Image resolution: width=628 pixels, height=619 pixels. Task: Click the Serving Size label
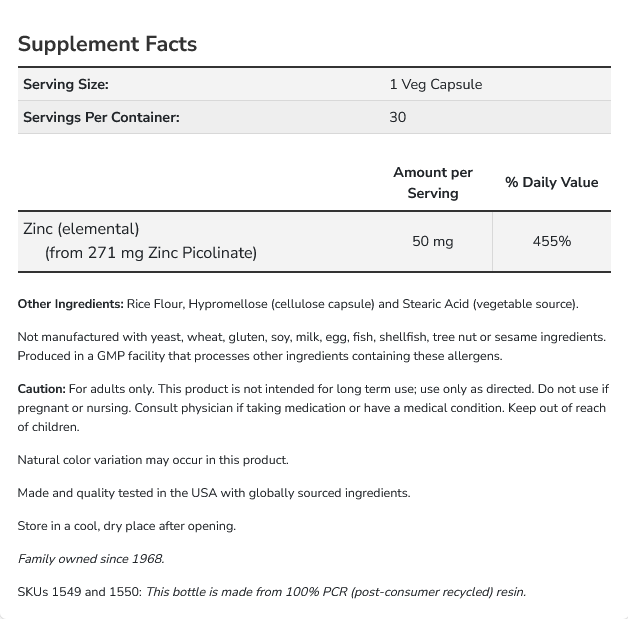click(65, 84)
